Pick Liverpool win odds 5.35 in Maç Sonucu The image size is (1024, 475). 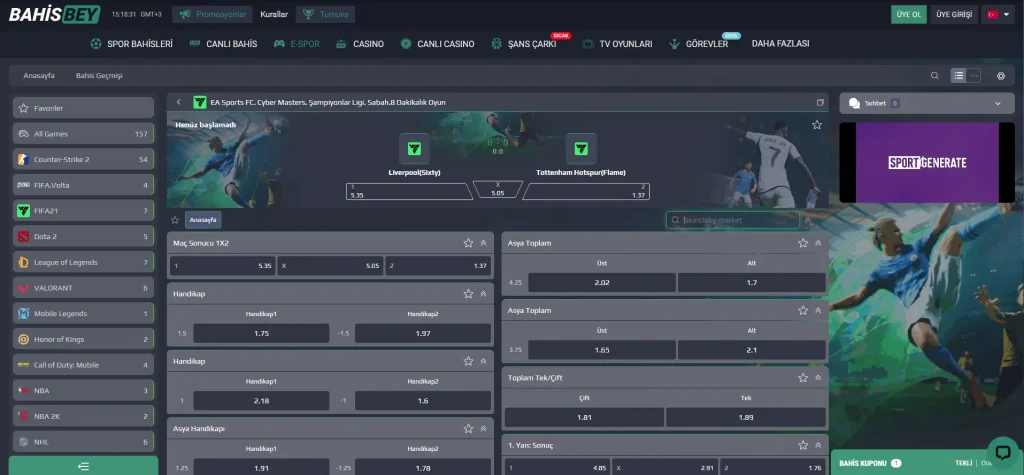[x=222, y=266]
